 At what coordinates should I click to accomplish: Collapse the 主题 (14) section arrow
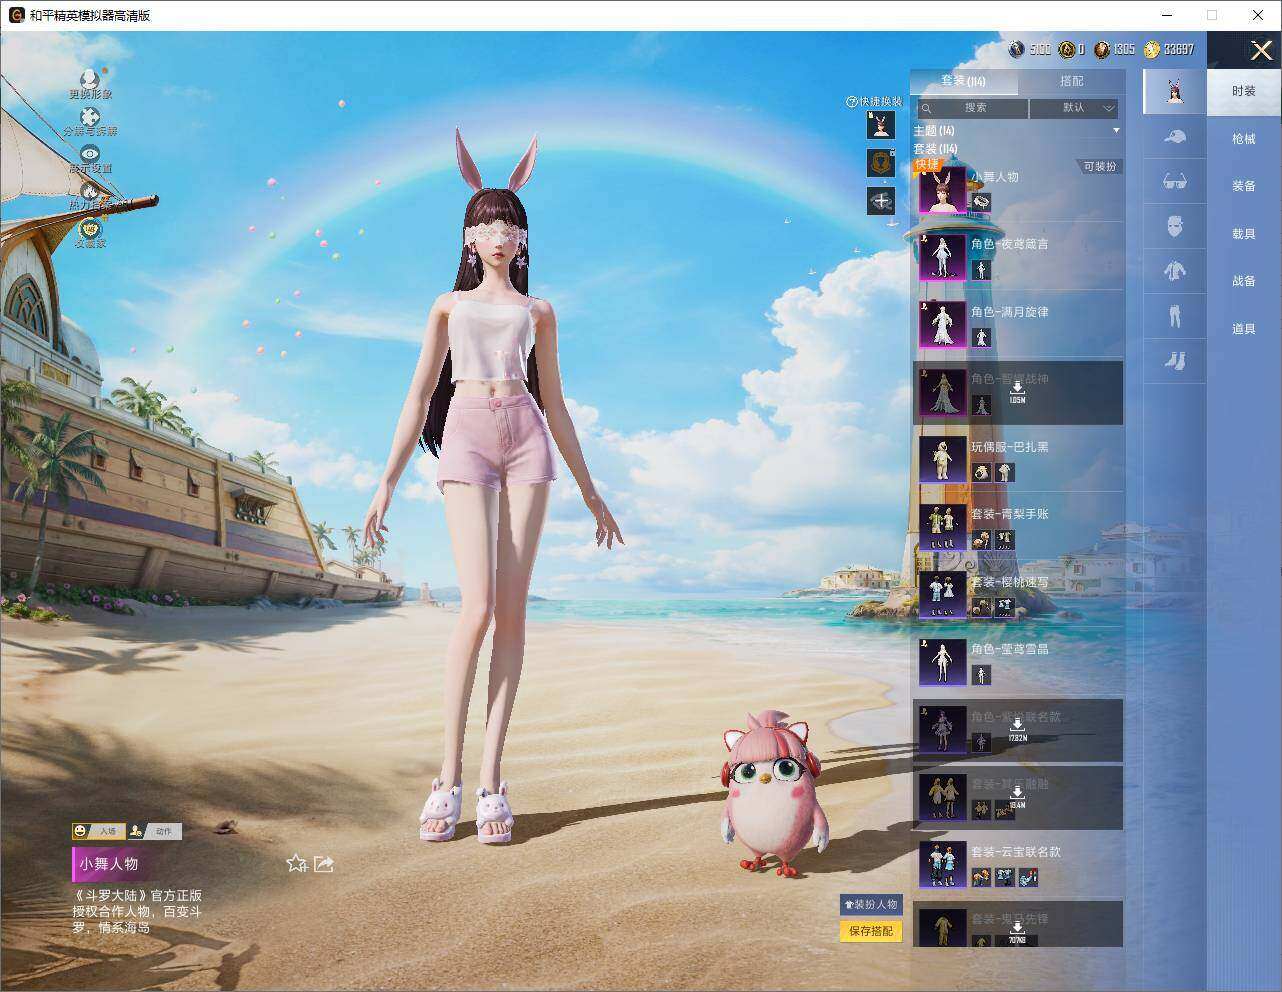1116,131
